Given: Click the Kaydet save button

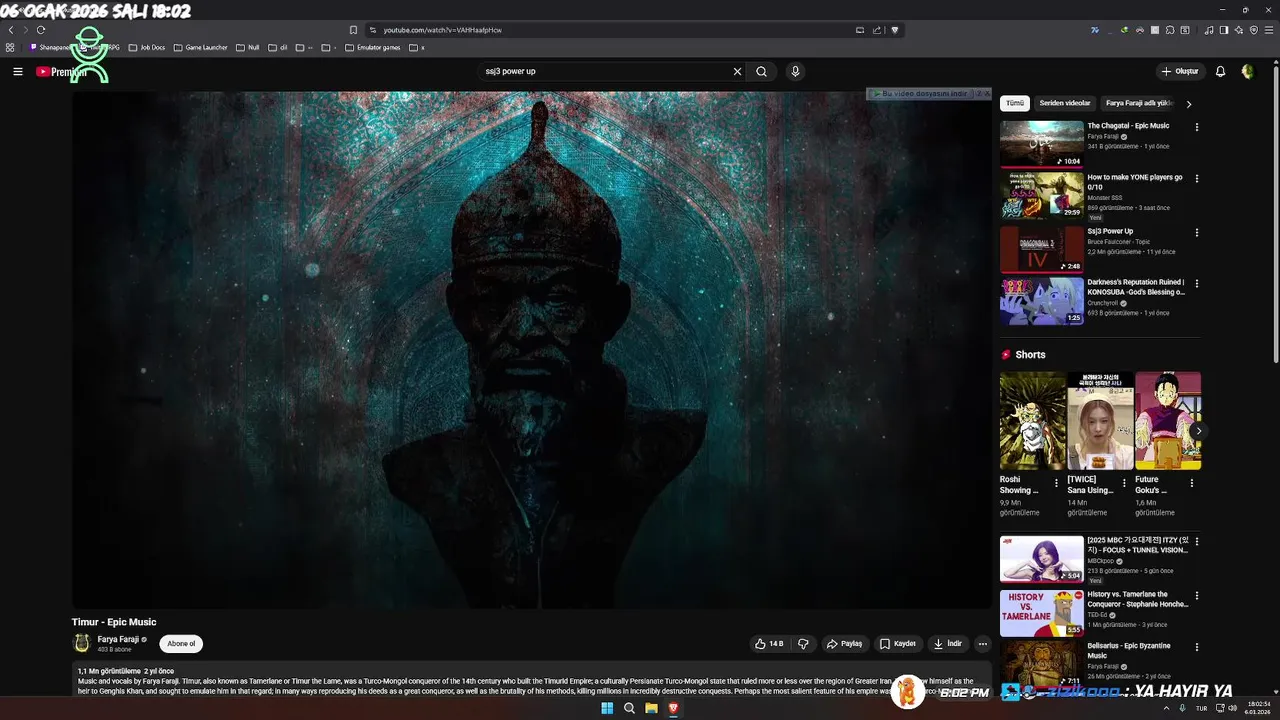Looking at the screenshot, I should 898,644.
